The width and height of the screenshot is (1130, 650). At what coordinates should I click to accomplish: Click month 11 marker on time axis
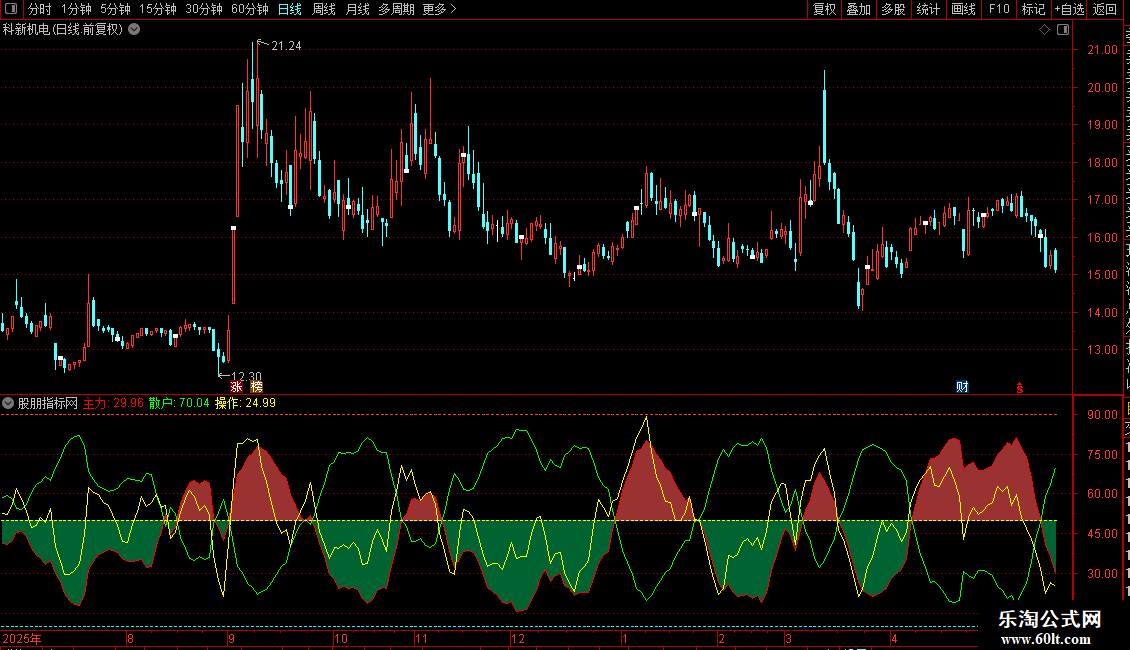pyautogui.click(x=422, y=638)
